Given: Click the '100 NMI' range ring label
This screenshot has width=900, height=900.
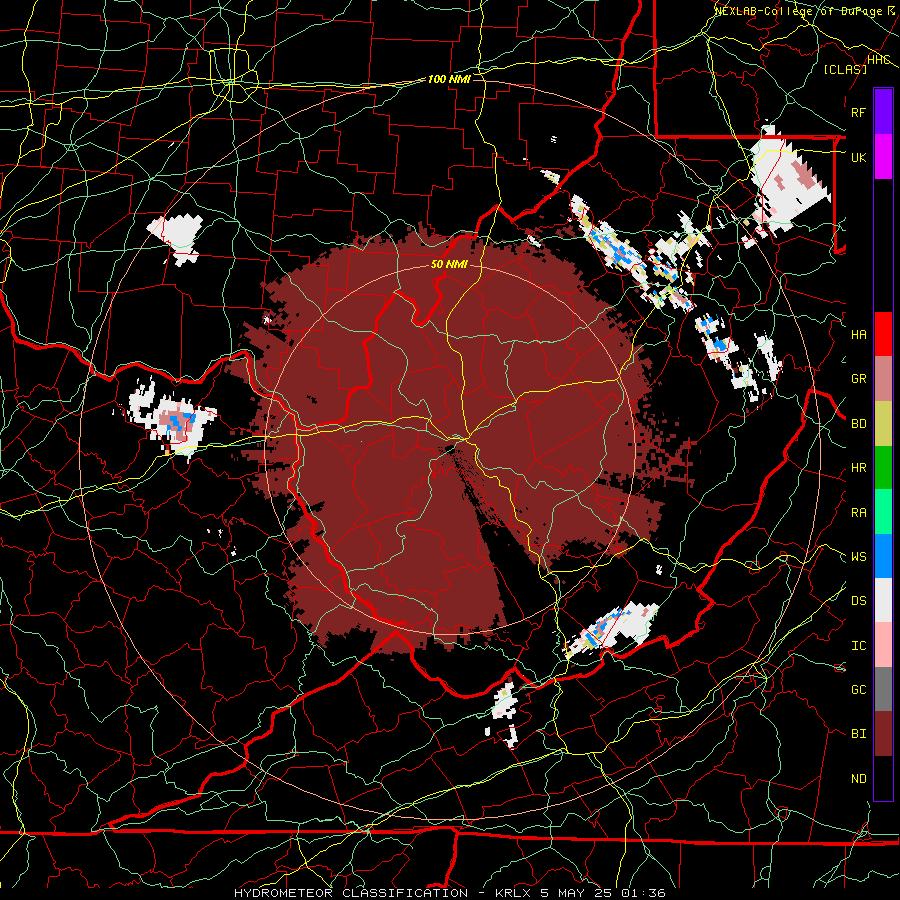Looking at the screenshot, I should tap(449, 79).
